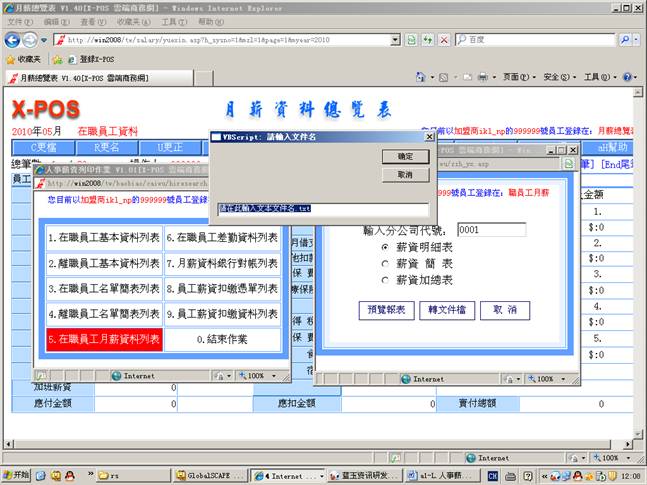Select the 薪資加總表 radio option
The width and height of the screenshot is (647, 485).
[384, 280]
